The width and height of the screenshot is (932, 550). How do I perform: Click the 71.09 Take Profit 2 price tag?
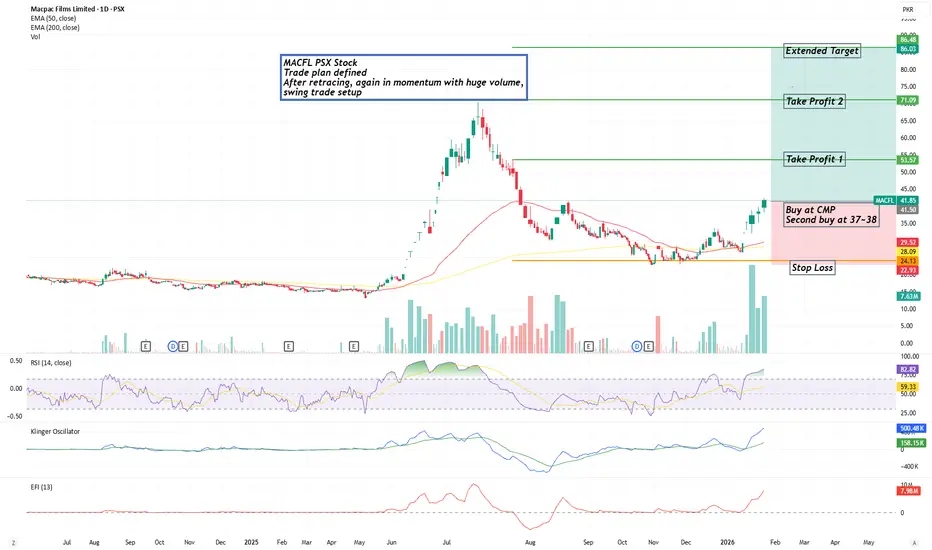tap(908, 100)
